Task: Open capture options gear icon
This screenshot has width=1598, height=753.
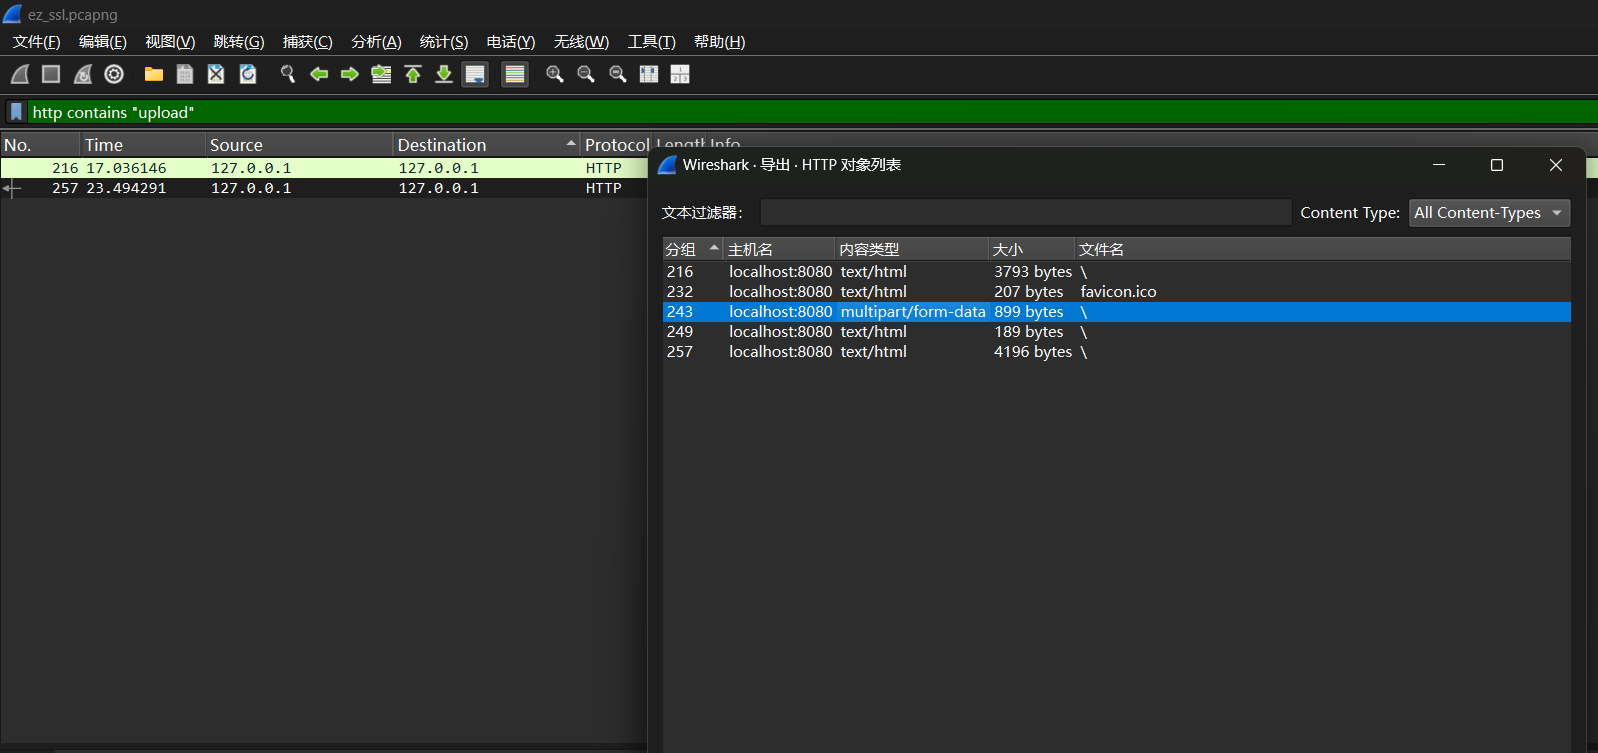Action: 114,74
